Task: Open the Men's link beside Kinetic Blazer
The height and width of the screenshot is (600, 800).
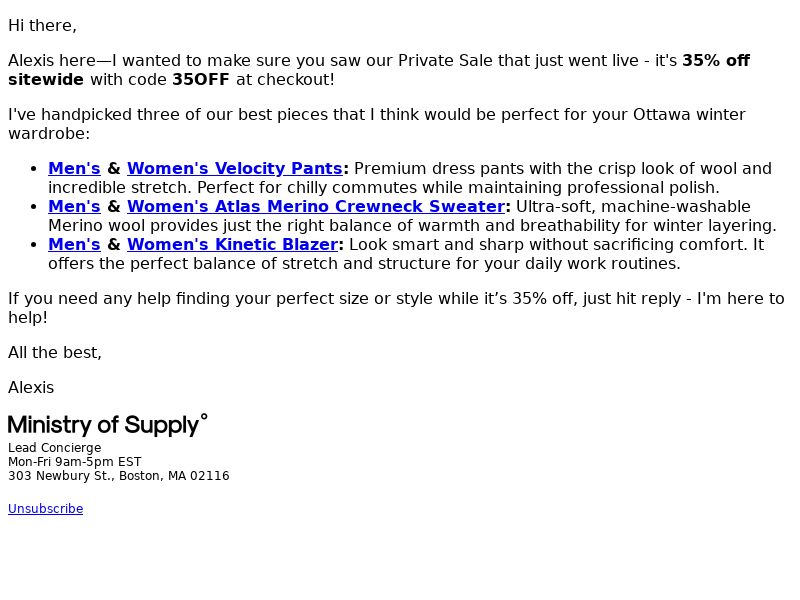Action: (x=74, y=244)
